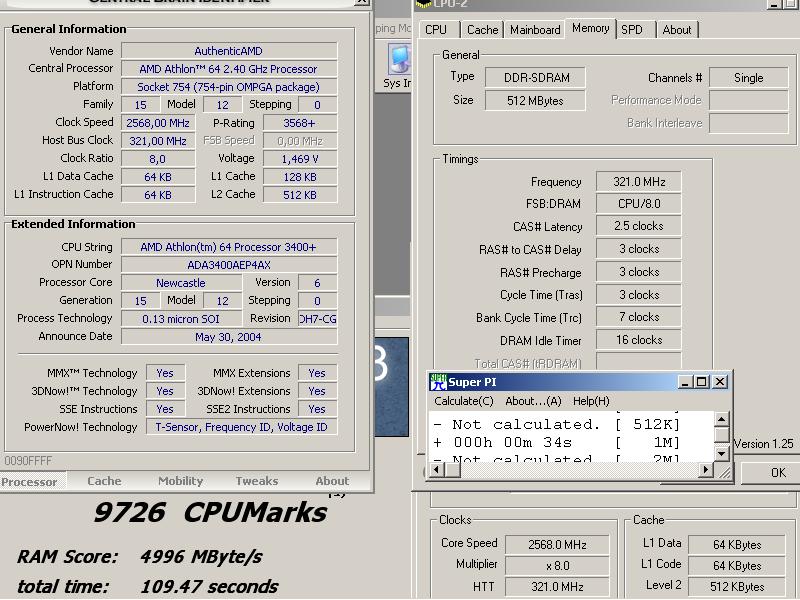
Task: Switch to Cache tab in Central Brain Identifier
Action: (104, 481)
